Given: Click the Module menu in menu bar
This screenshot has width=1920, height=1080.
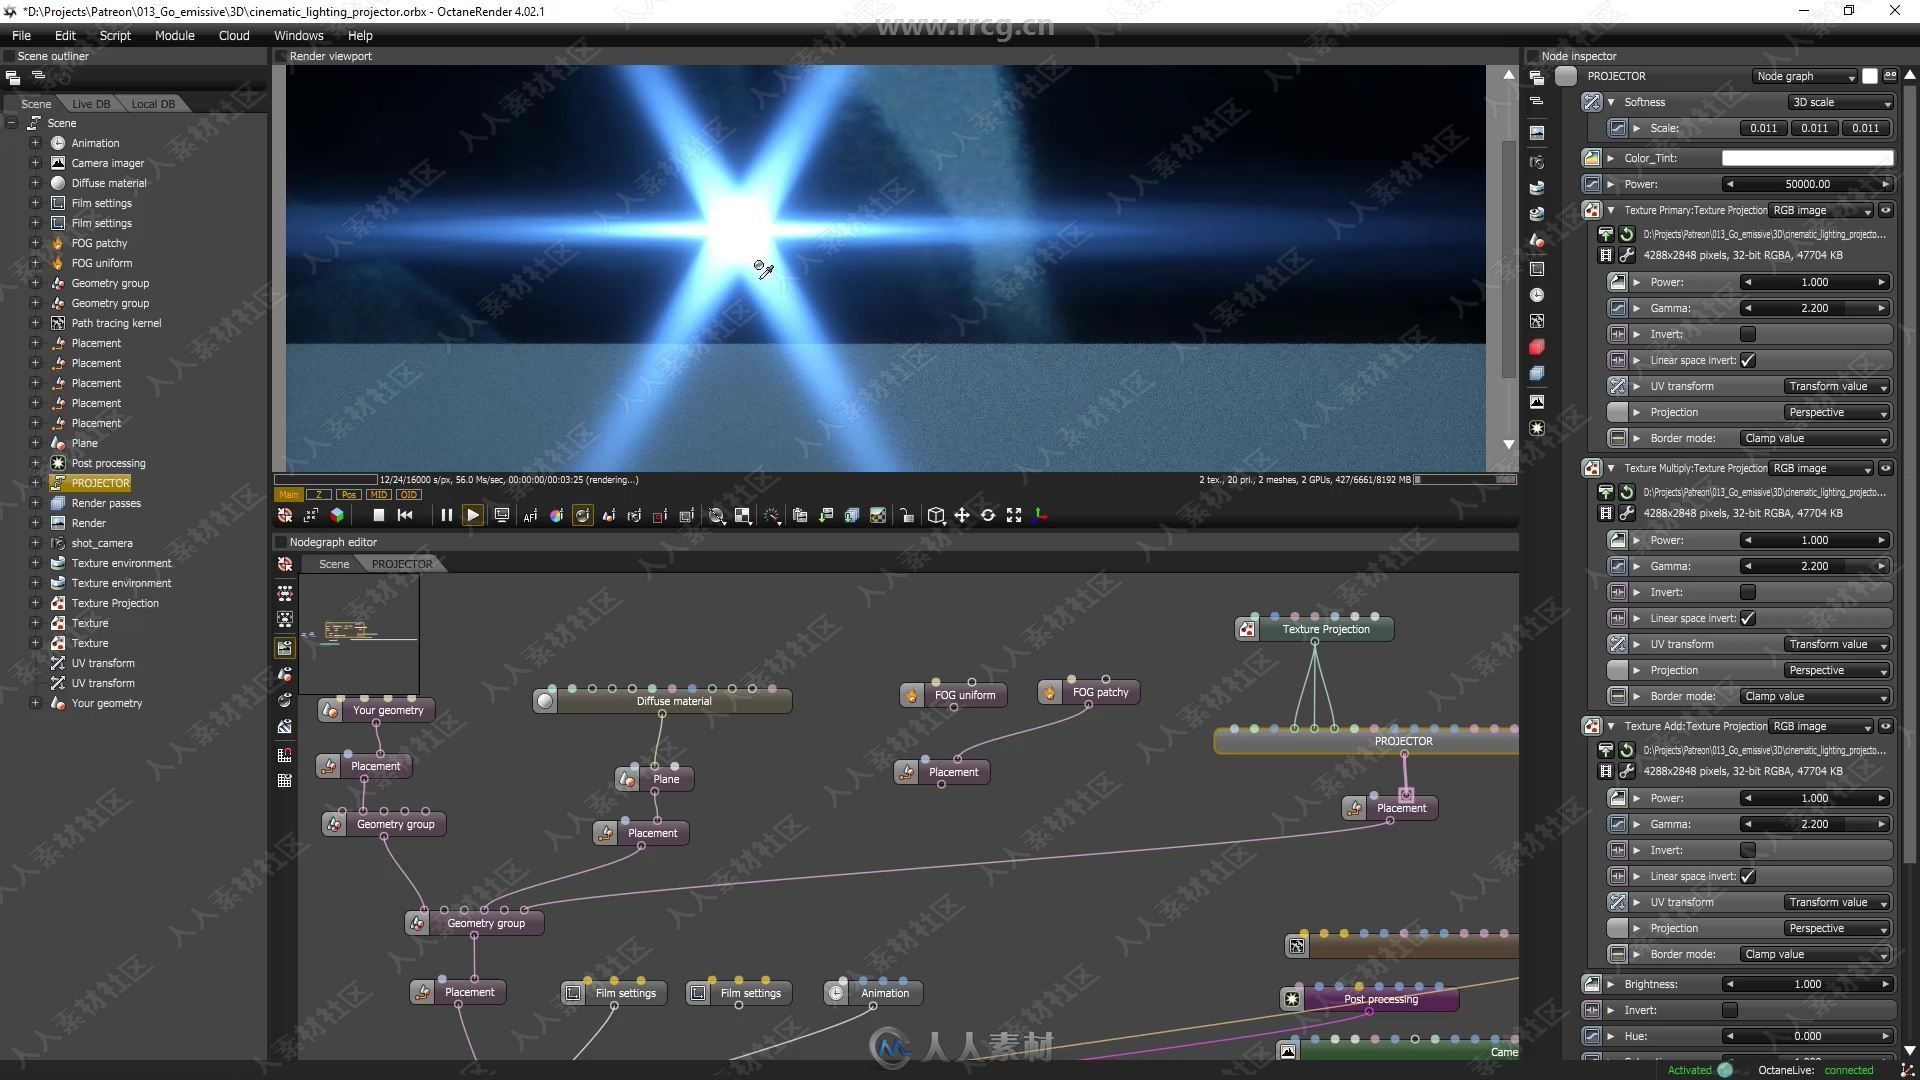Looking at the screenshot, I should [174, 36].
